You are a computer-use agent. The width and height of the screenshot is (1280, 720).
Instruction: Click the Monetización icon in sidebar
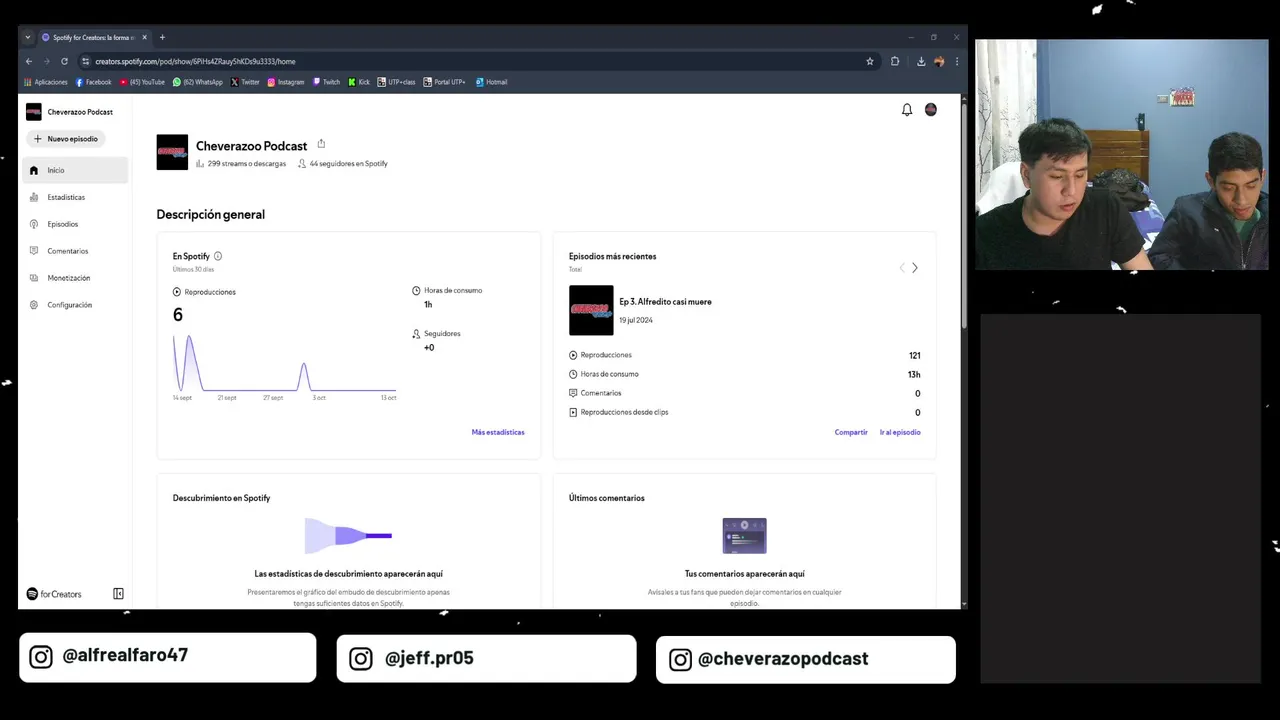(34, 278)
